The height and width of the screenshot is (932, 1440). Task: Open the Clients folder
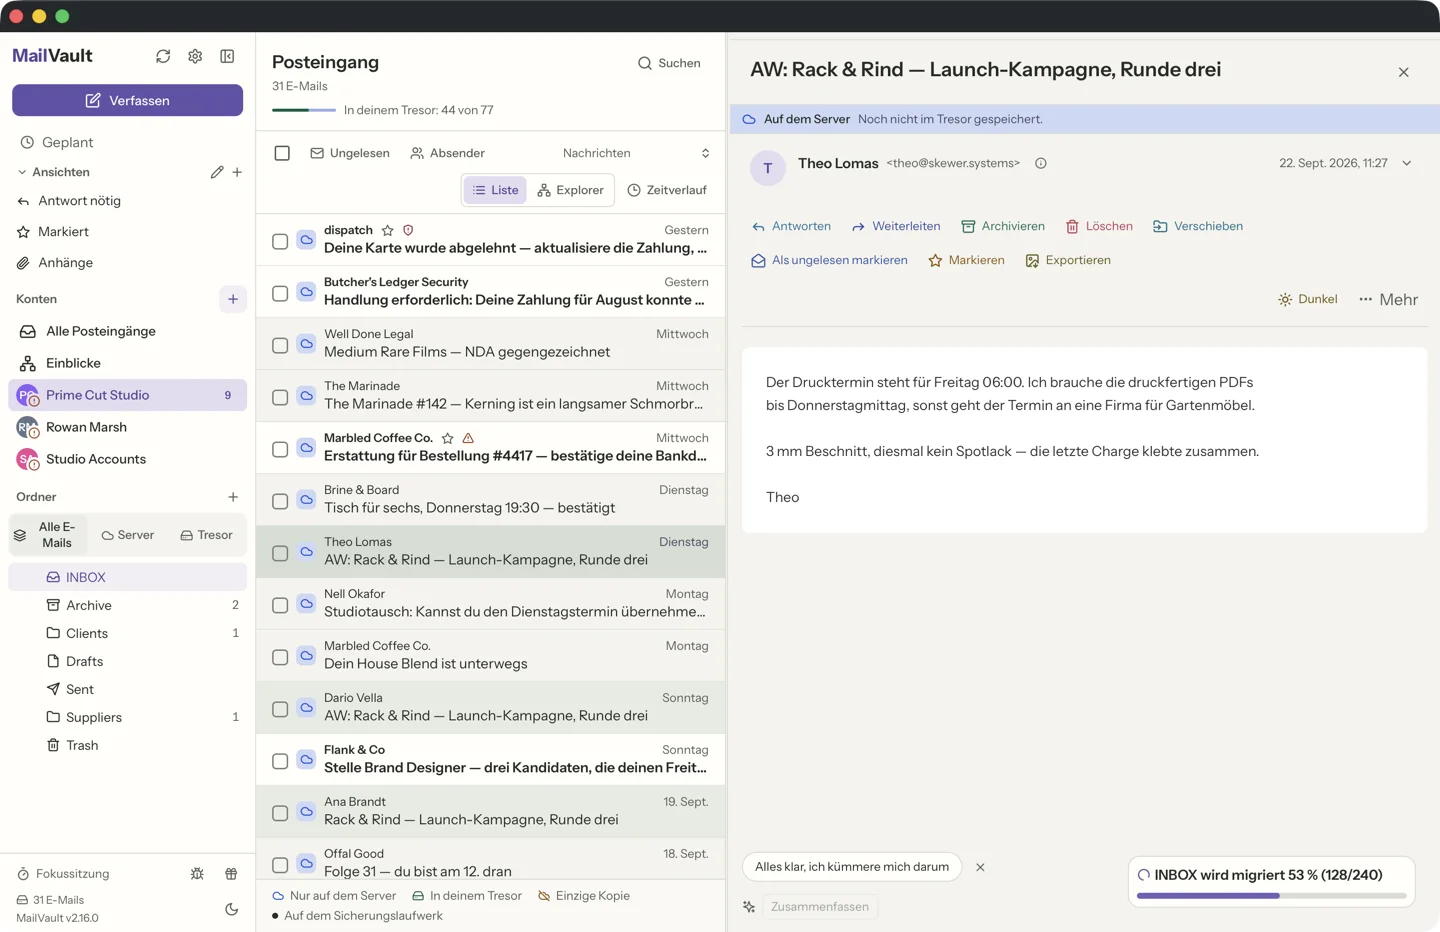coord(127,633)
